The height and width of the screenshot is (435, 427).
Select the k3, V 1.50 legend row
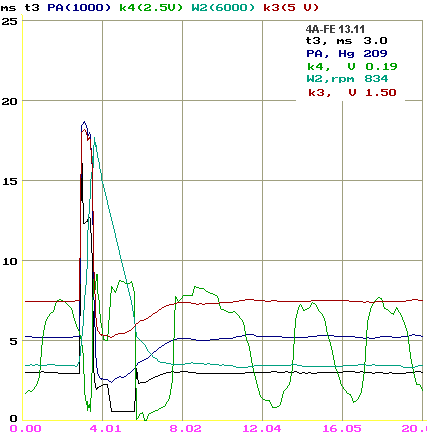(352, 92)
